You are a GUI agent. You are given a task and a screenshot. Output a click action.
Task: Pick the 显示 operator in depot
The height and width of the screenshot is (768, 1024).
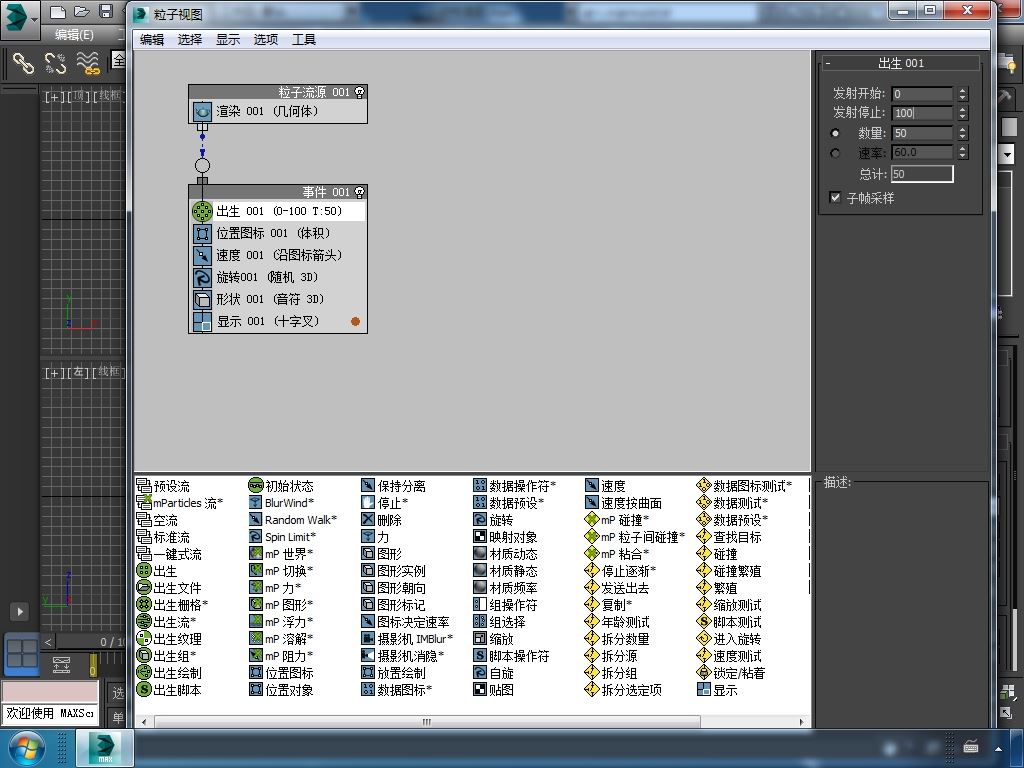717,690
